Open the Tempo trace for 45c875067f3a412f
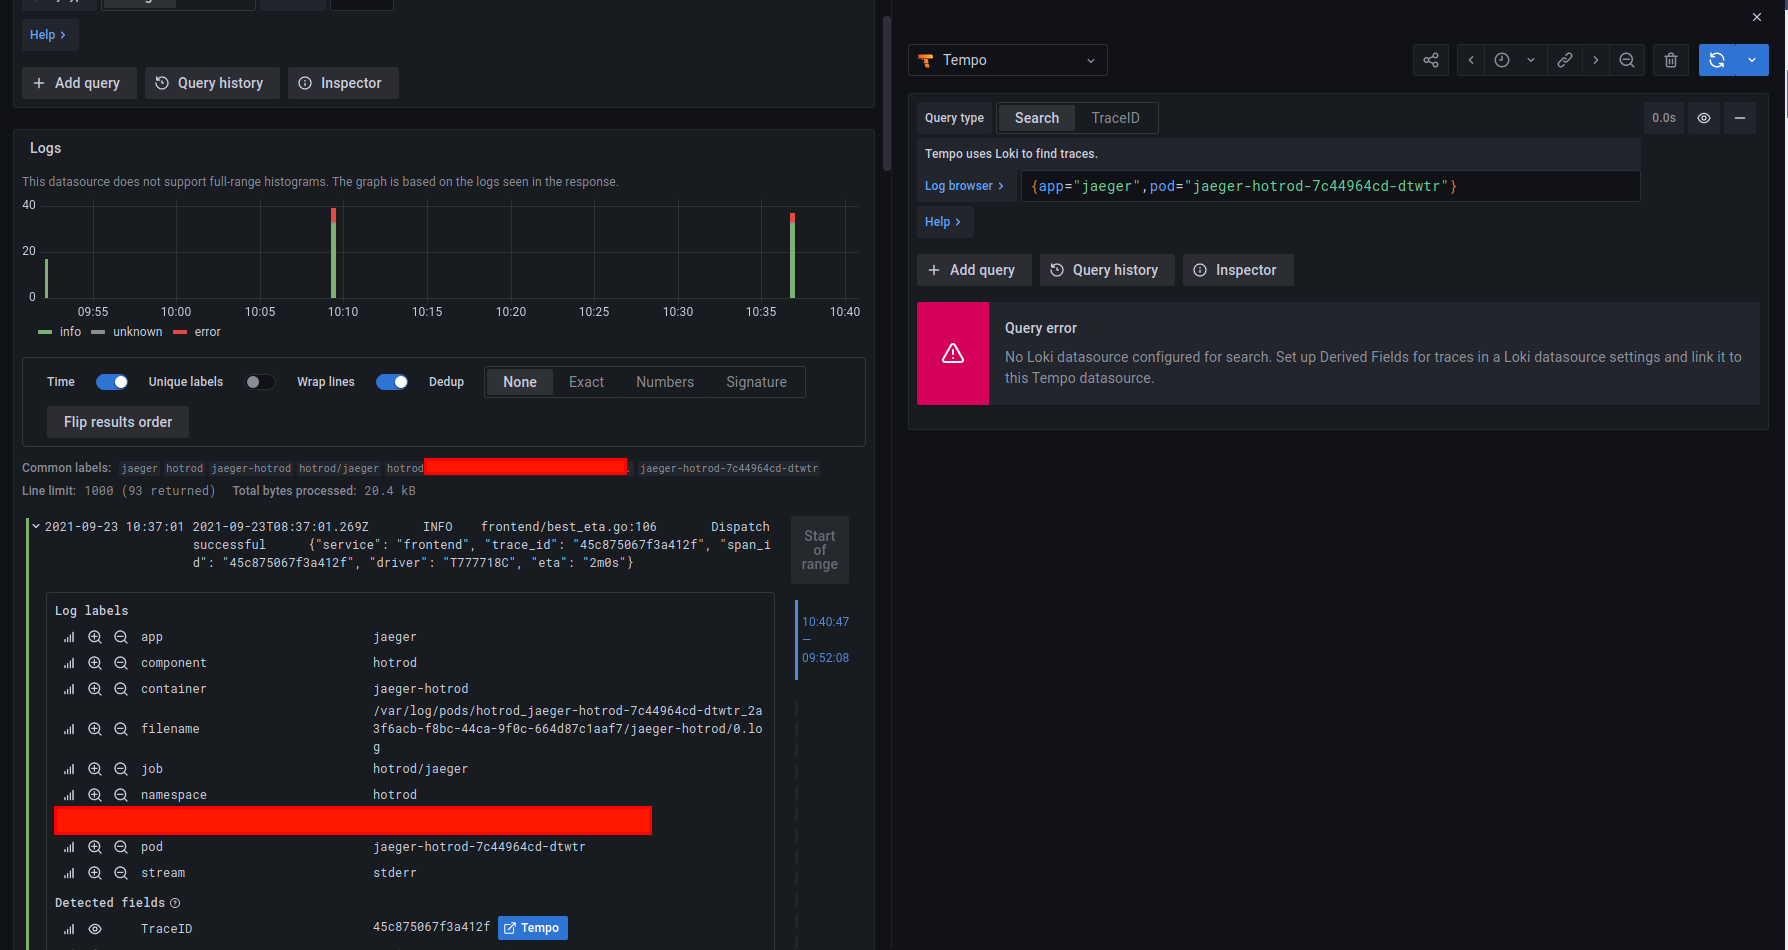The width and height of the screenshot is (1788, 950). (532, 928)
